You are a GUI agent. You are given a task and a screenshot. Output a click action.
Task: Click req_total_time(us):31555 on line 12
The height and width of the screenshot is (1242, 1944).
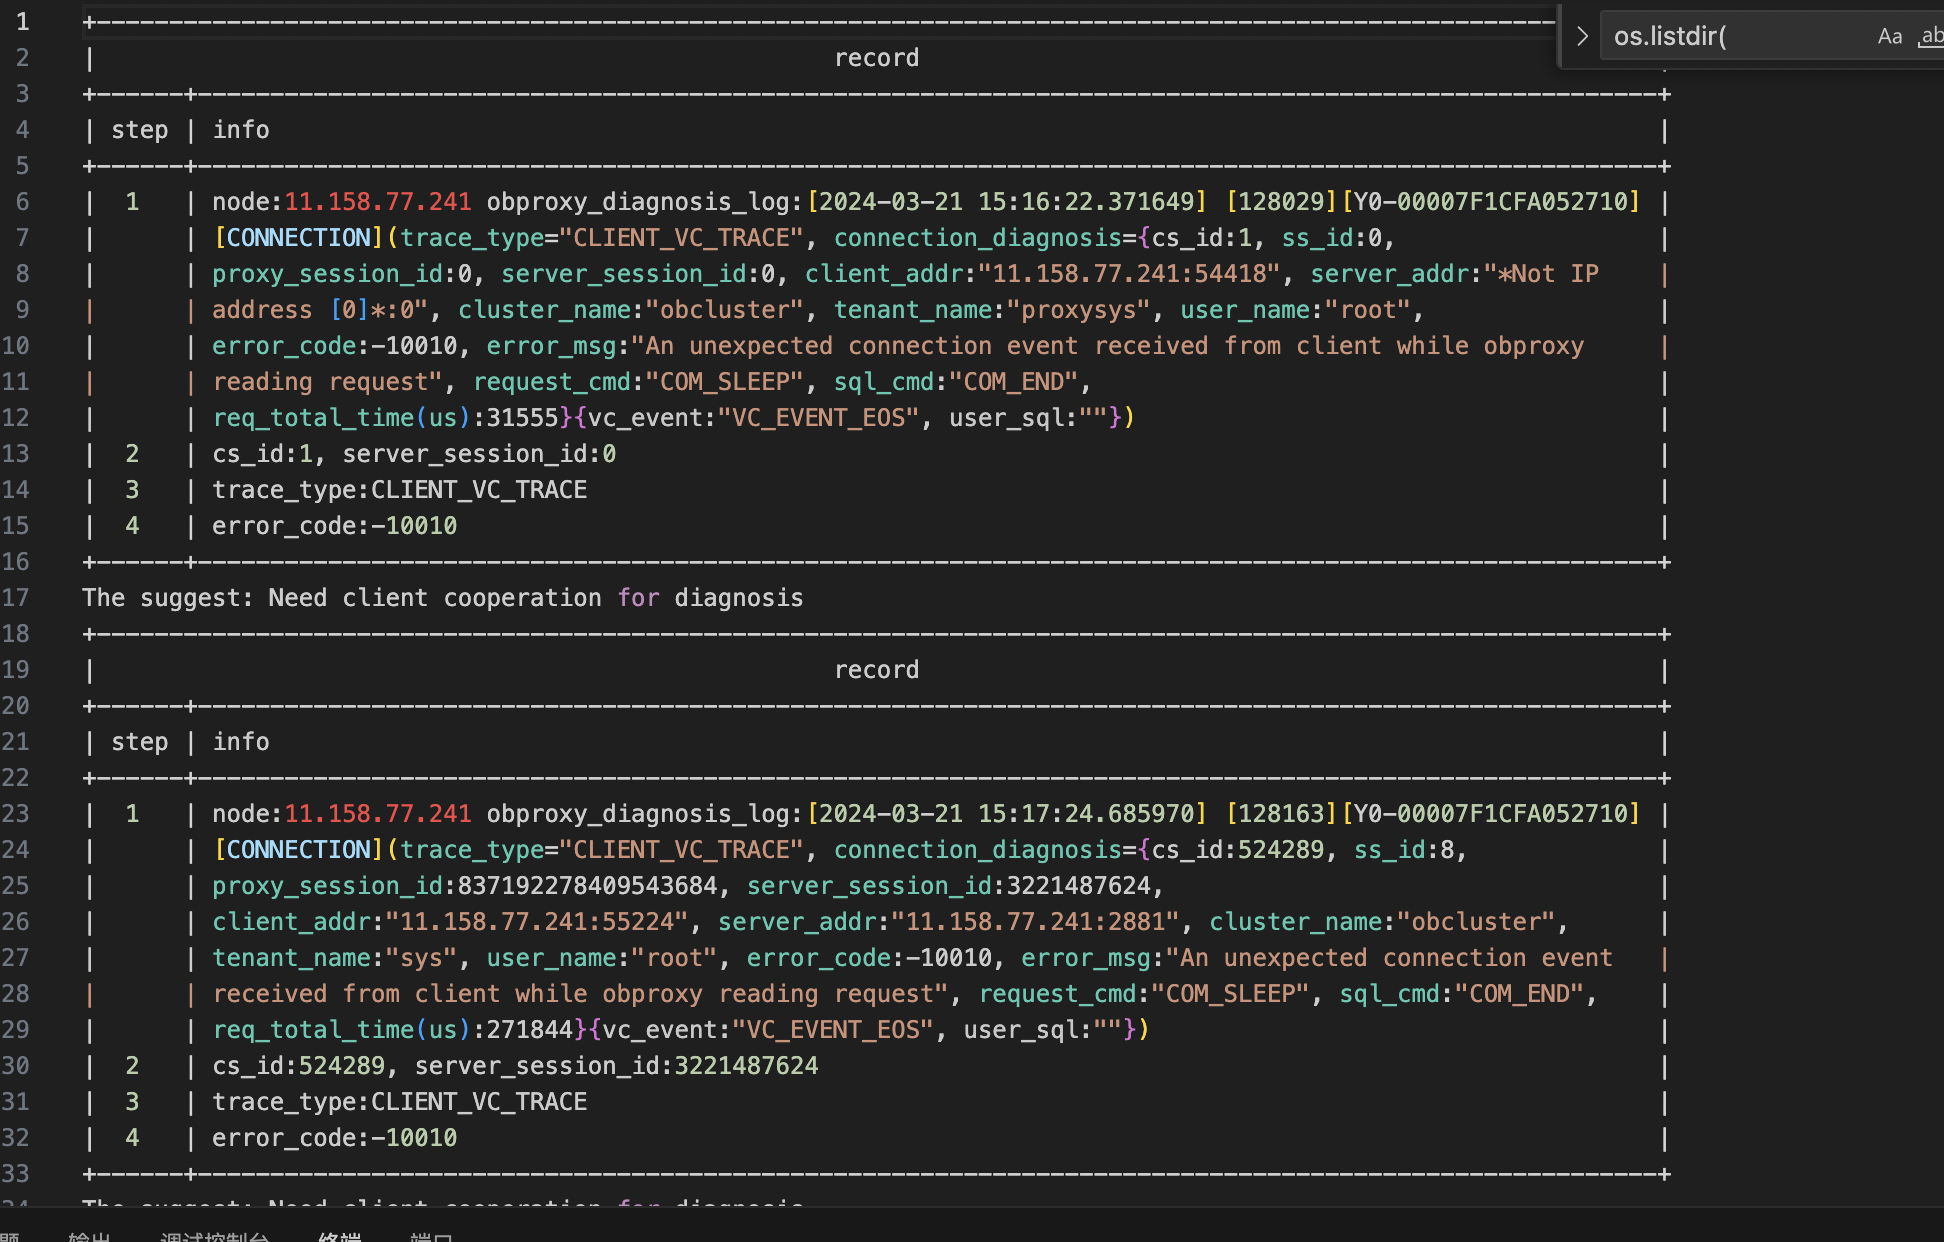click(386, 418)
